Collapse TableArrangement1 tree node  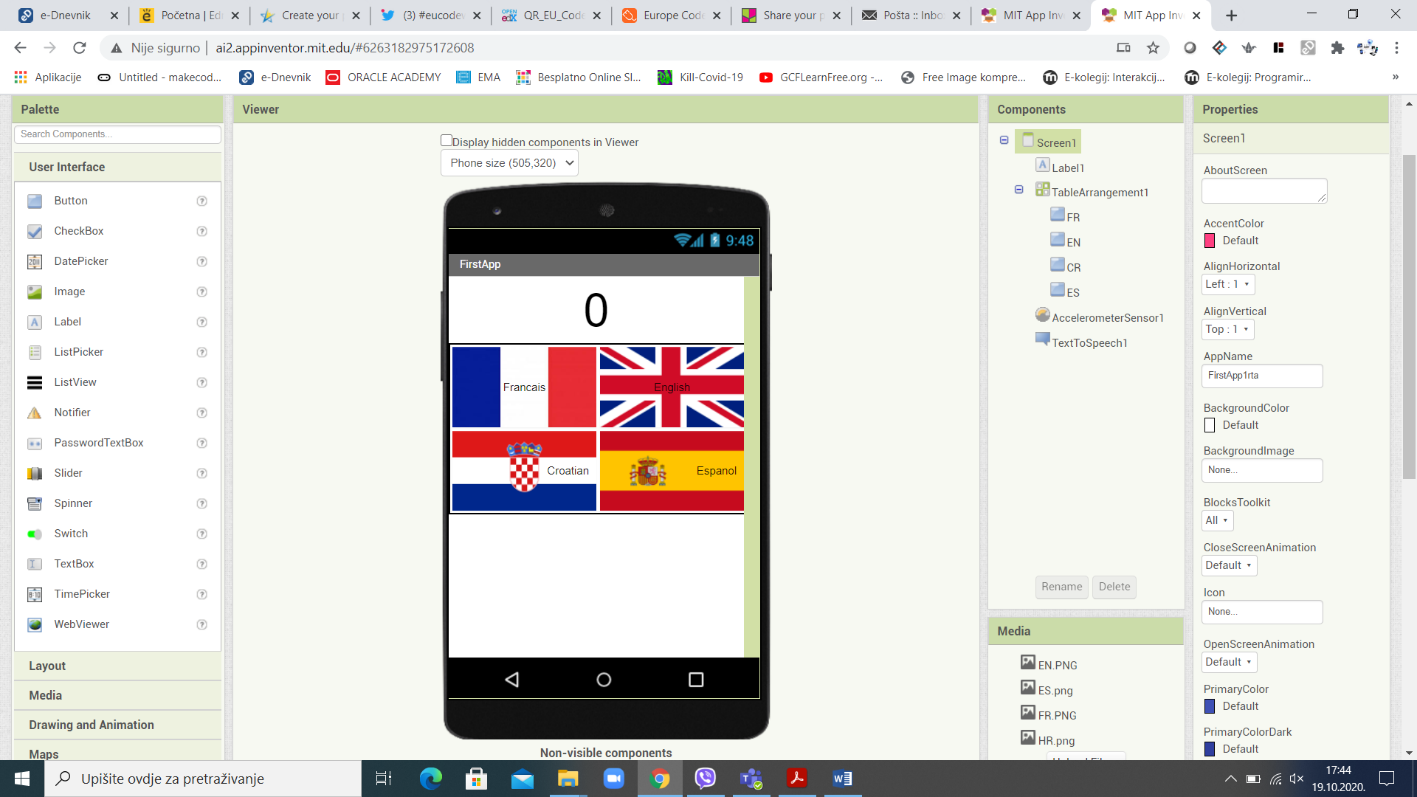1019,189
